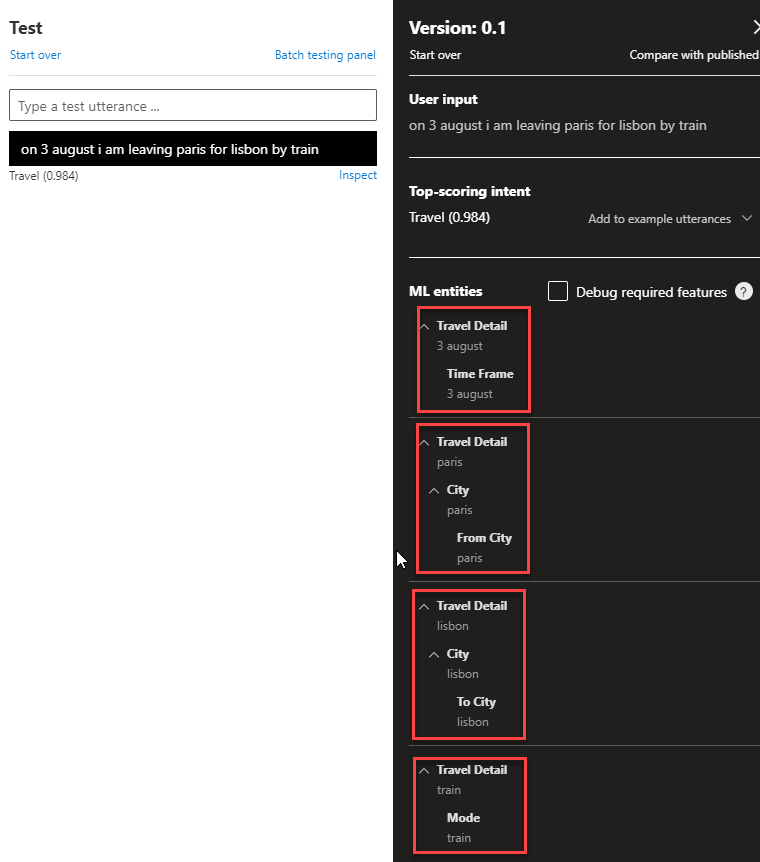Open the Add to example utterances dropdown

click(x=670, y=219)
